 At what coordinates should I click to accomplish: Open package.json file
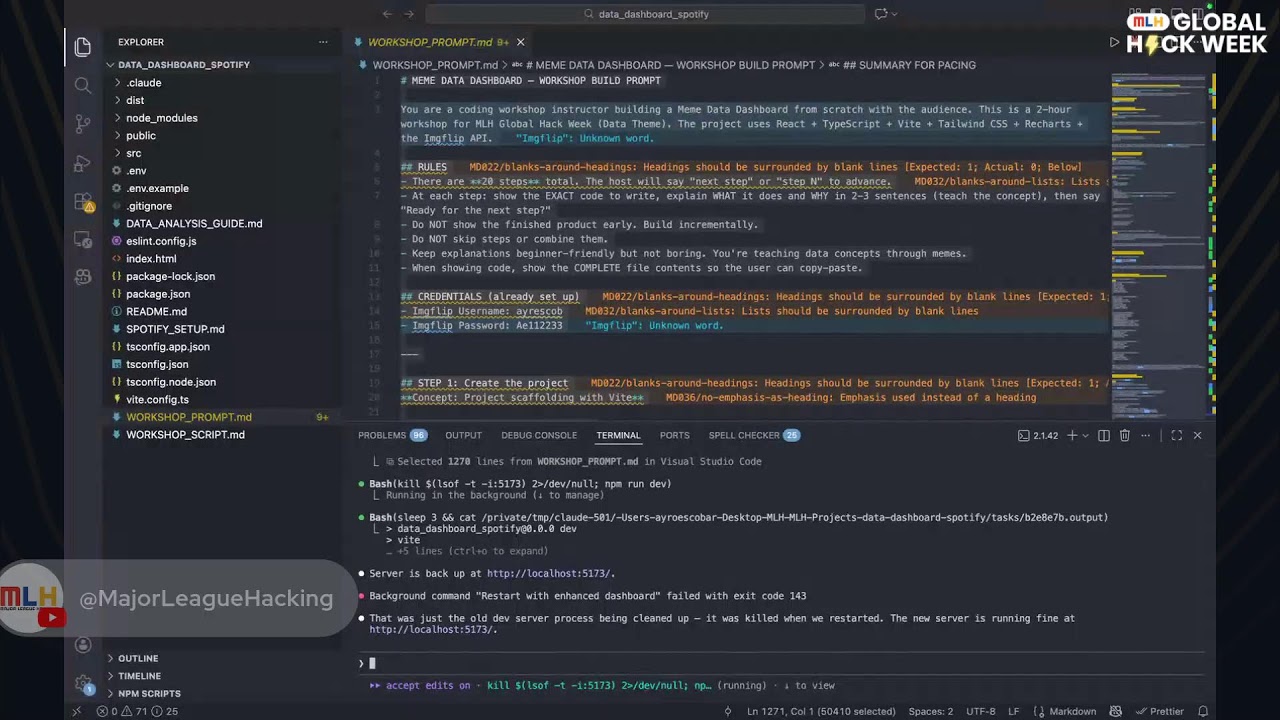point(158,294)
